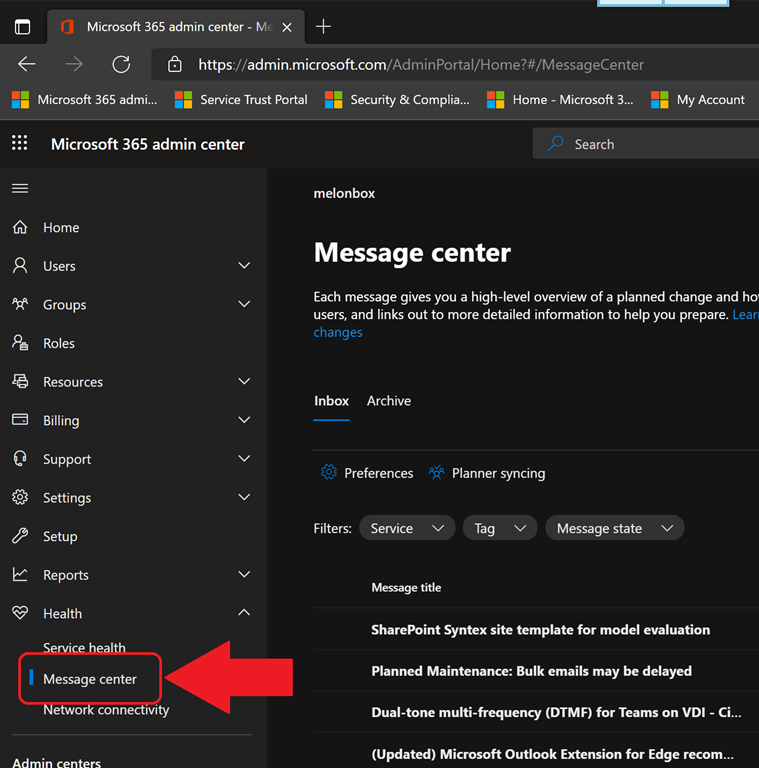Viewport: 759px width, 768px height.
Task: Click the Preferences gear icon
Action: (x=328, y=473)
